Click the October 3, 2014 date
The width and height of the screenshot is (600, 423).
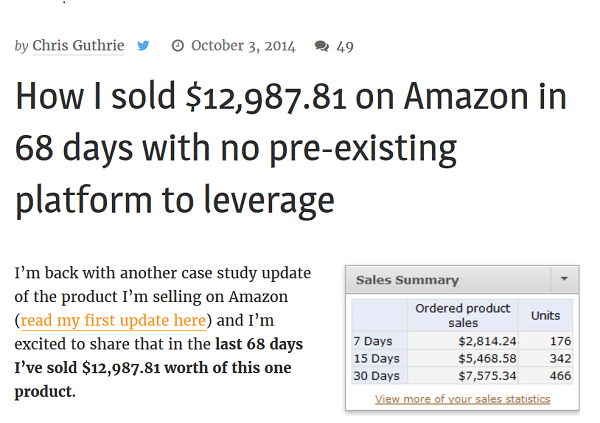click(243, 46)
